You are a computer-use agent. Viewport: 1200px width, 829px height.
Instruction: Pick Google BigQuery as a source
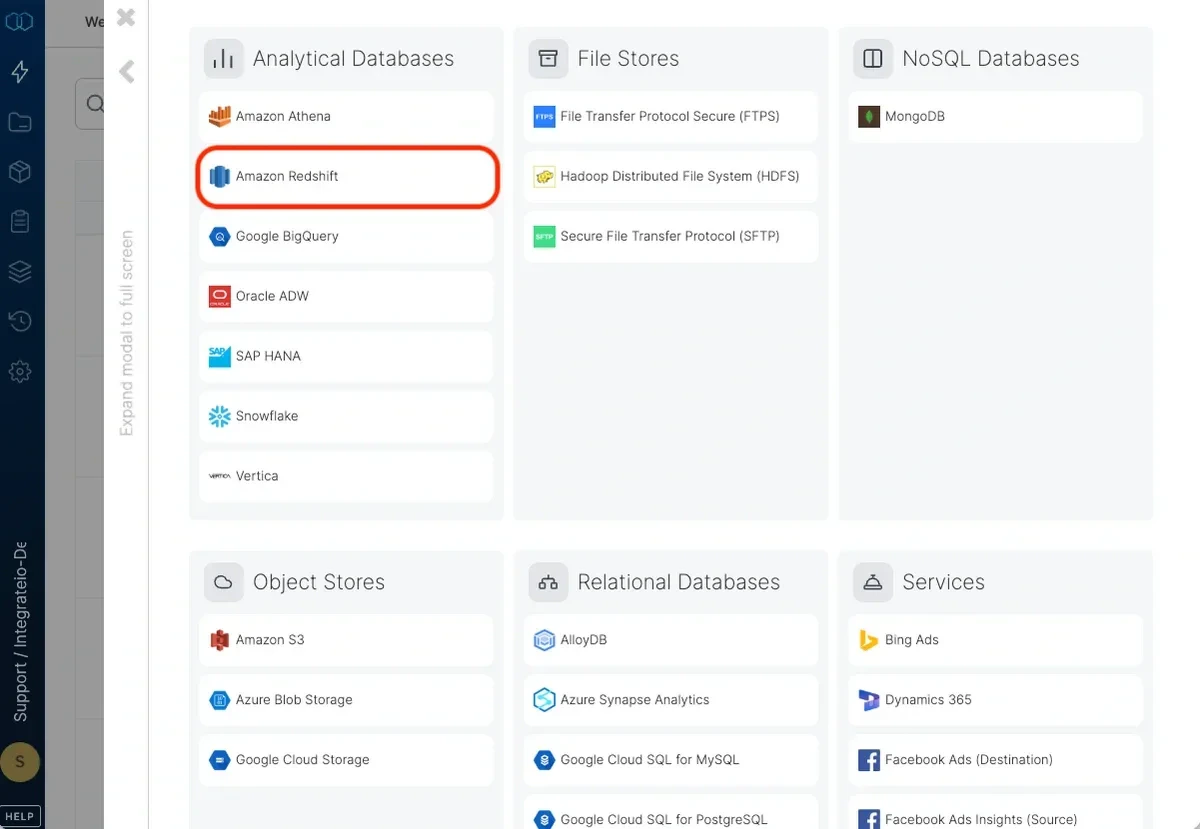346,236
